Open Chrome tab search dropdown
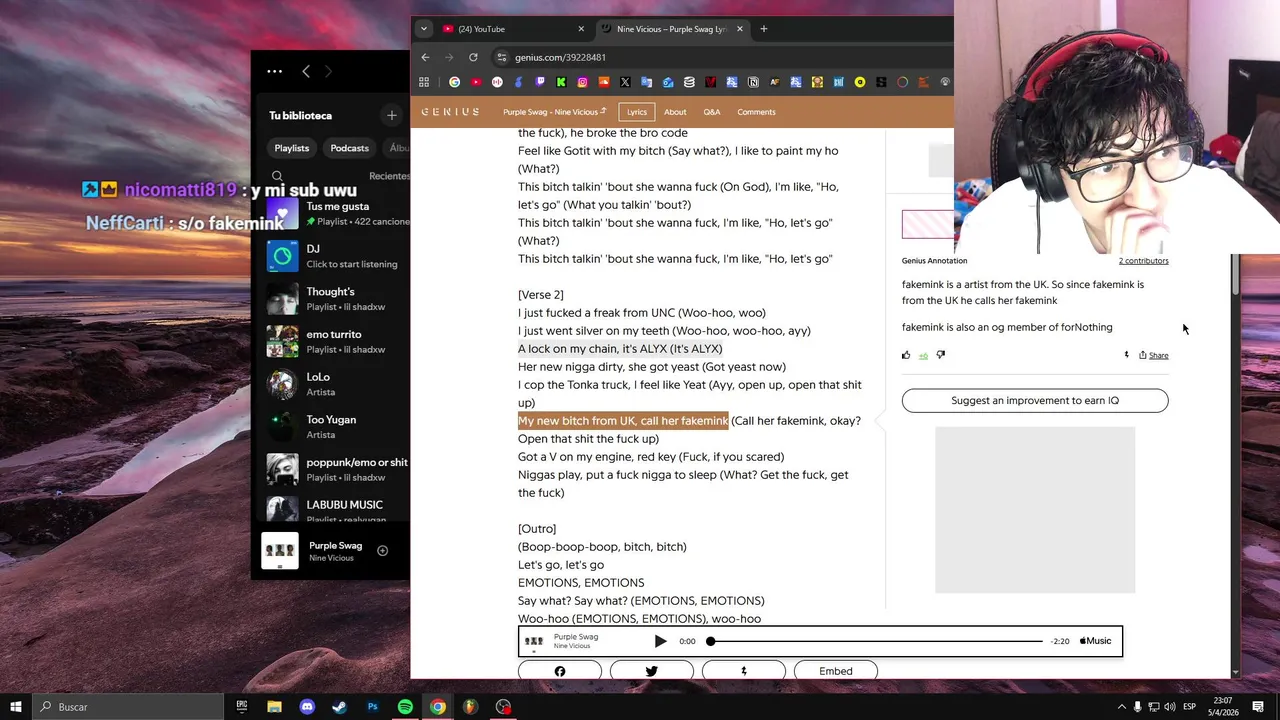This screenshot has width=1280, height=720. [424, 29]
